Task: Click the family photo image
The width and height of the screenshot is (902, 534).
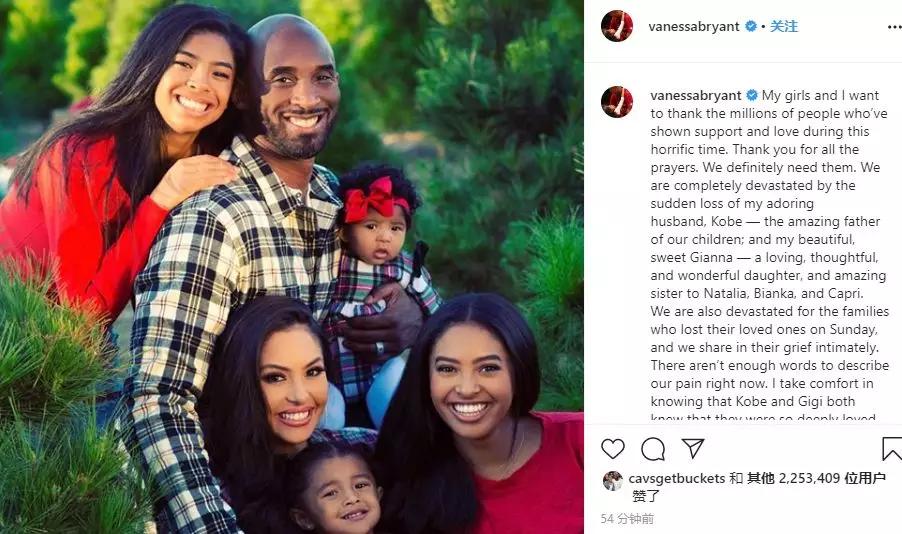Action: point(292,267)
